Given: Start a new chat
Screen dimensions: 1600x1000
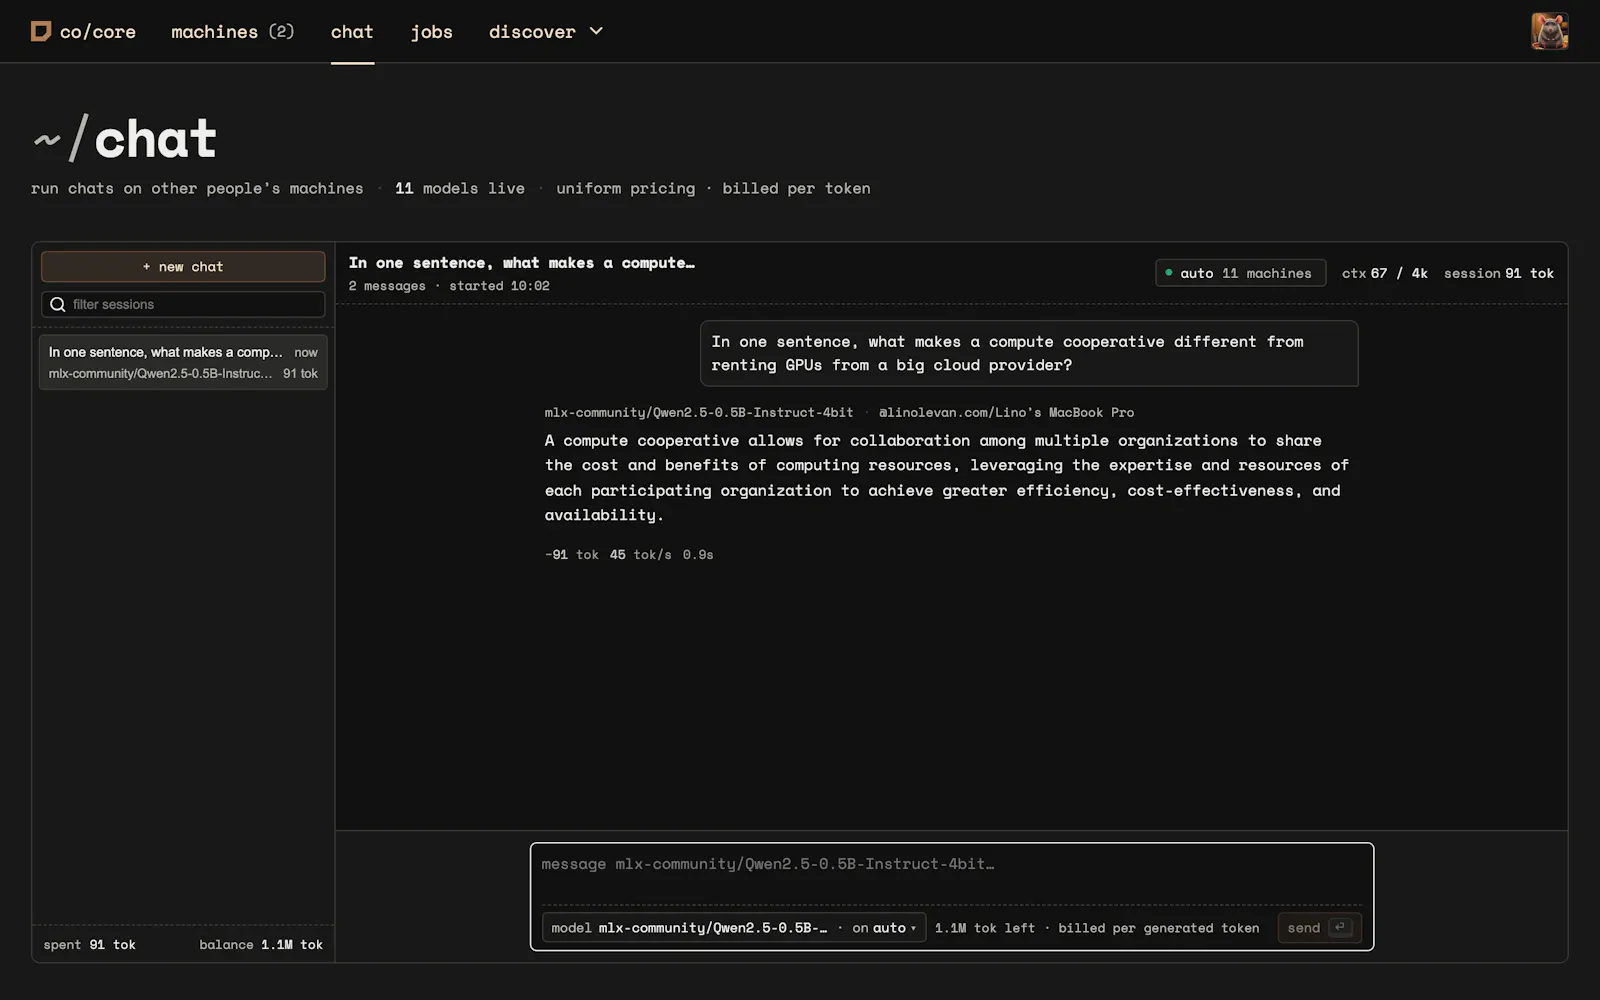Looking at the screenshot, I should coord(183,267).
